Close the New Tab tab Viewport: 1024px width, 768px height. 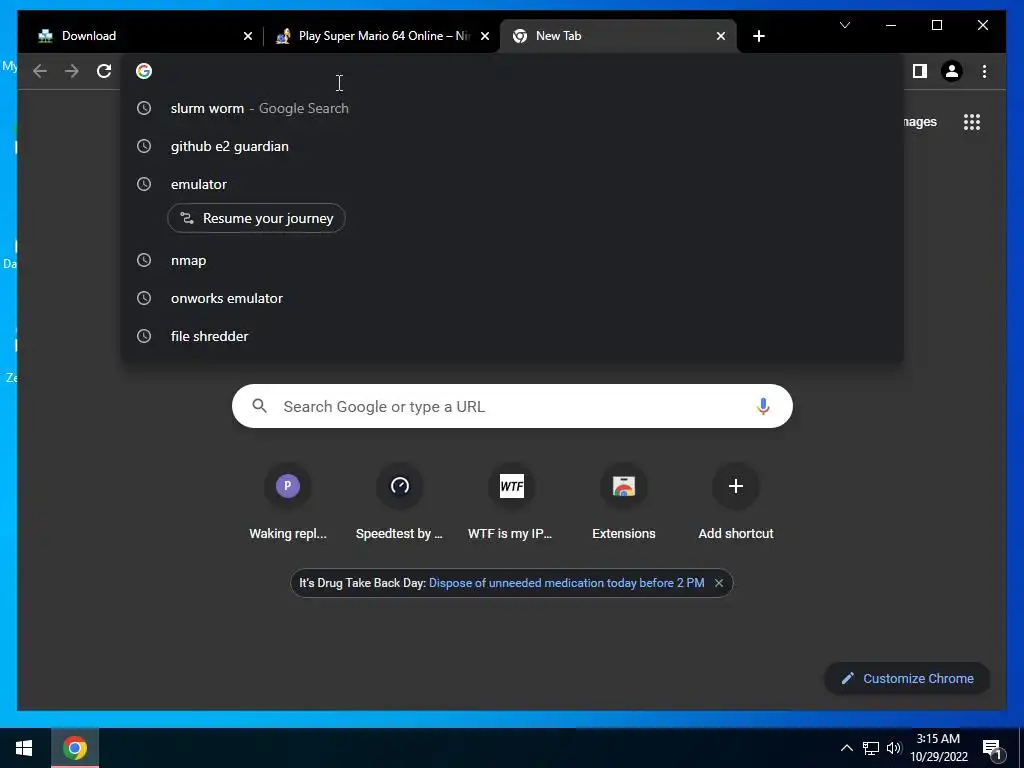721,36
